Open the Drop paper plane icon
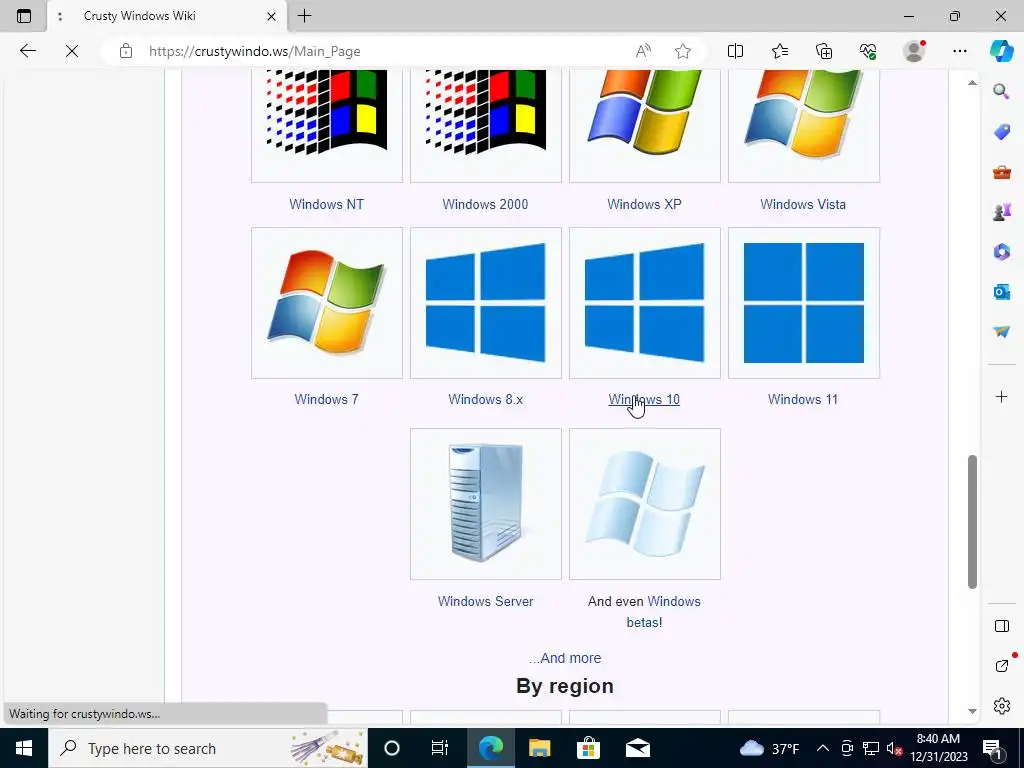The image size is (1024, 768). pos(1001,332)
